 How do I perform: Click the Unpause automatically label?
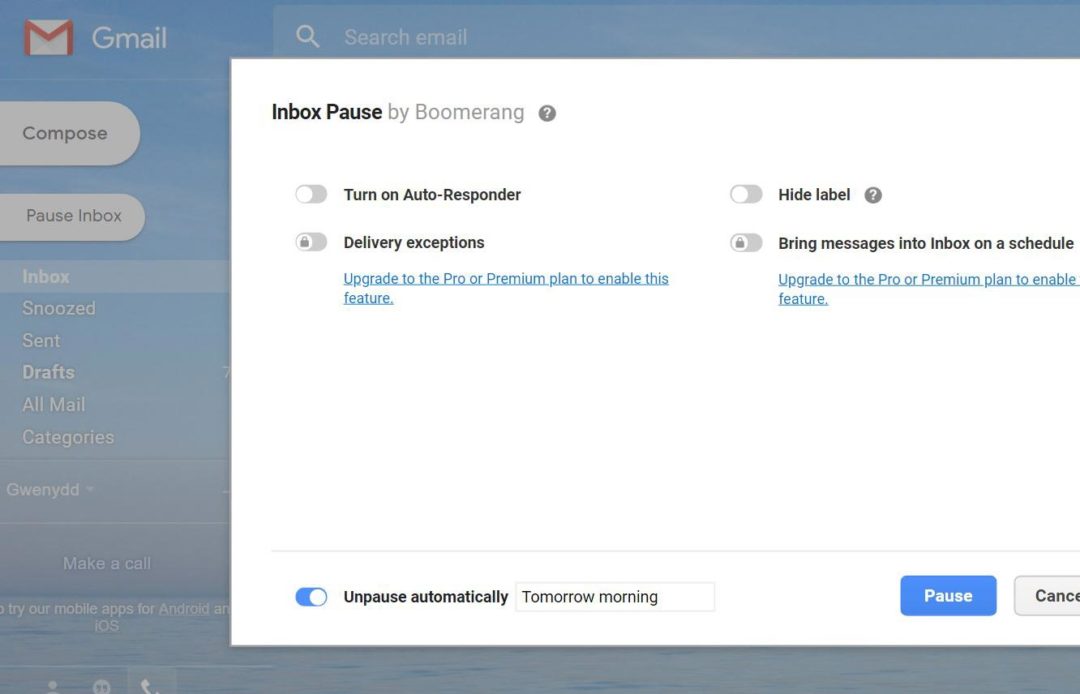(x=426, y=597)
